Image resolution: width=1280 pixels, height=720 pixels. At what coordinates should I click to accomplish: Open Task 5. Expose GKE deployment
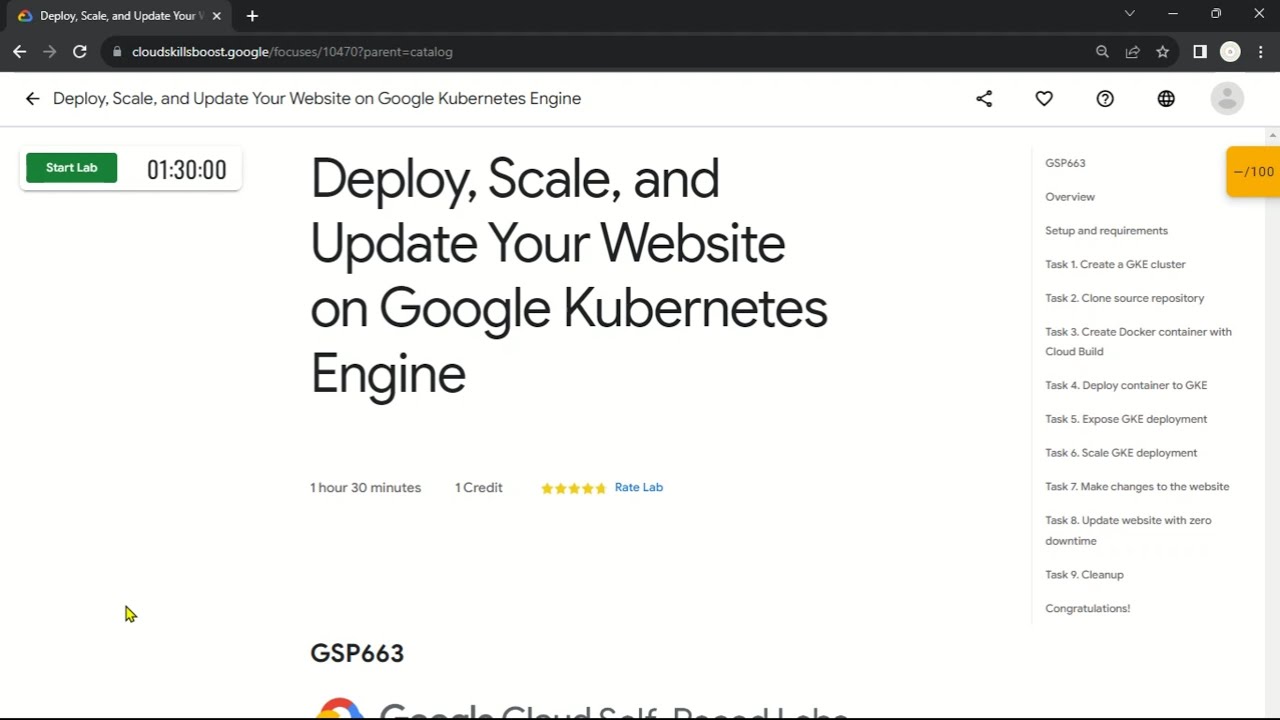tap(1126, 419)
